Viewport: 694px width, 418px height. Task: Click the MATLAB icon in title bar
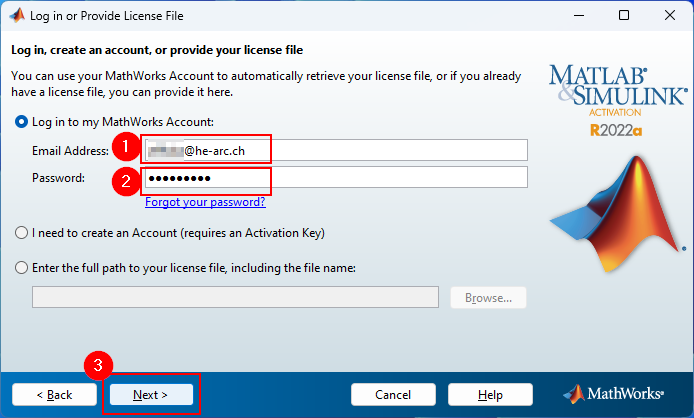pos(17,15)
